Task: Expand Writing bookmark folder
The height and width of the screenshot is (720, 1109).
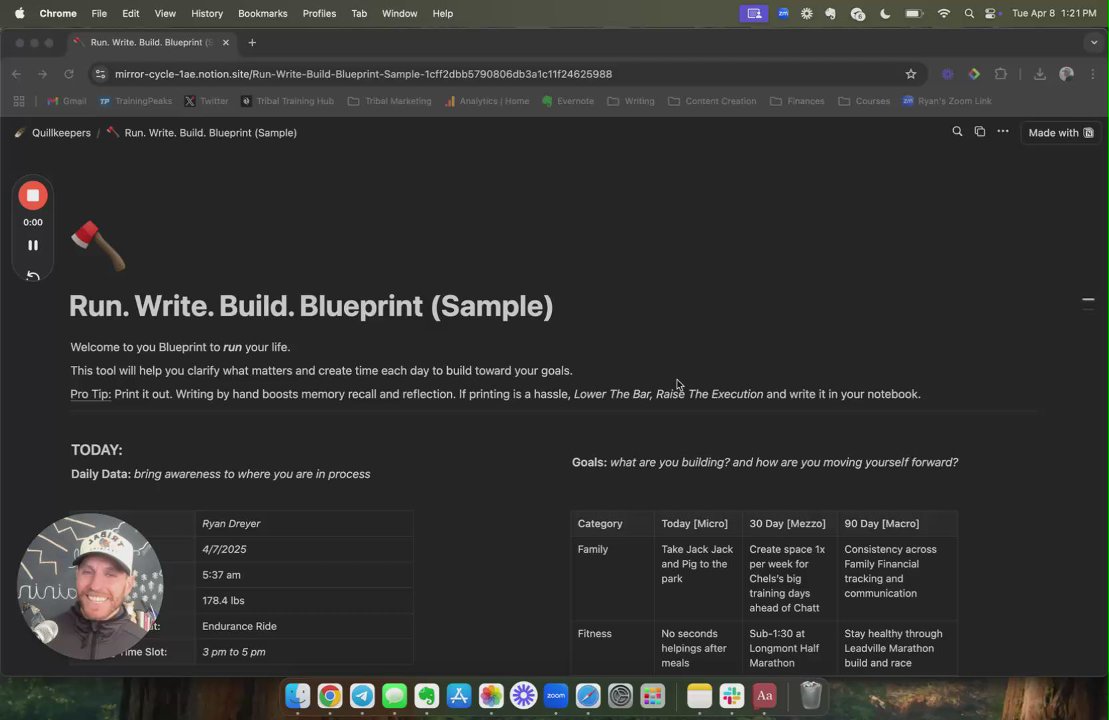Action: pos(631,101)
